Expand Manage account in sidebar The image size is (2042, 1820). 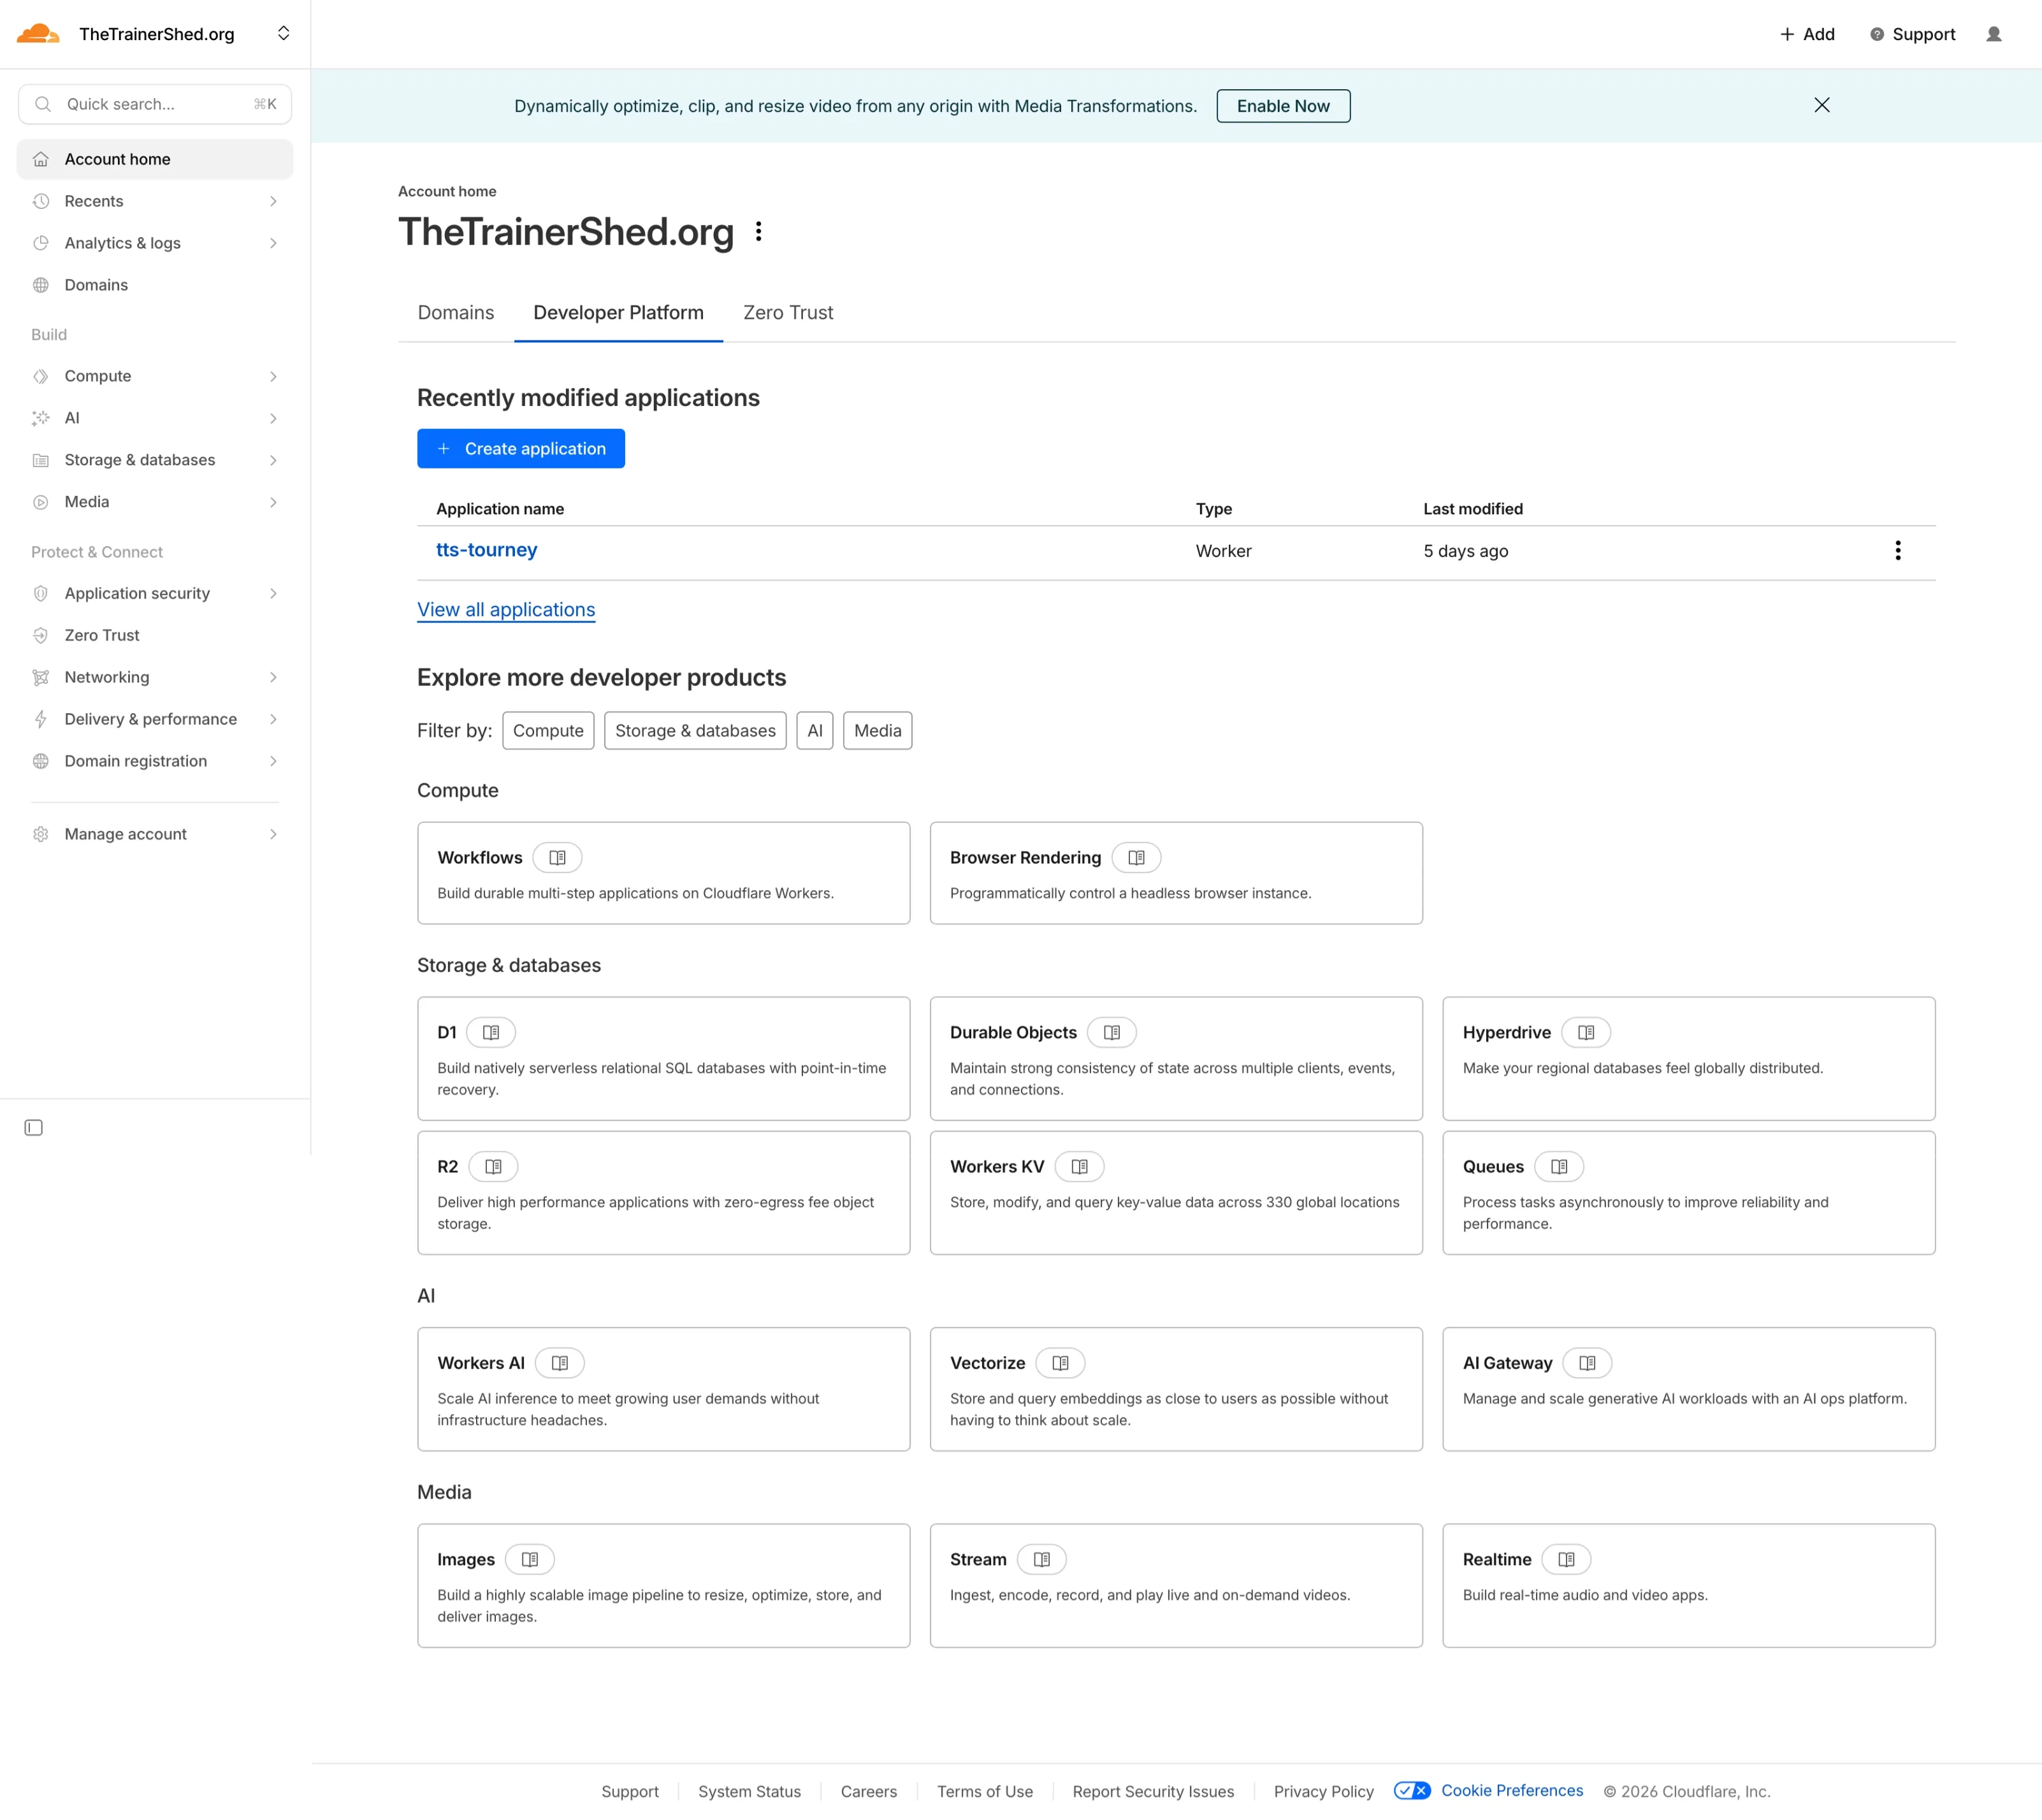[155, 834]
